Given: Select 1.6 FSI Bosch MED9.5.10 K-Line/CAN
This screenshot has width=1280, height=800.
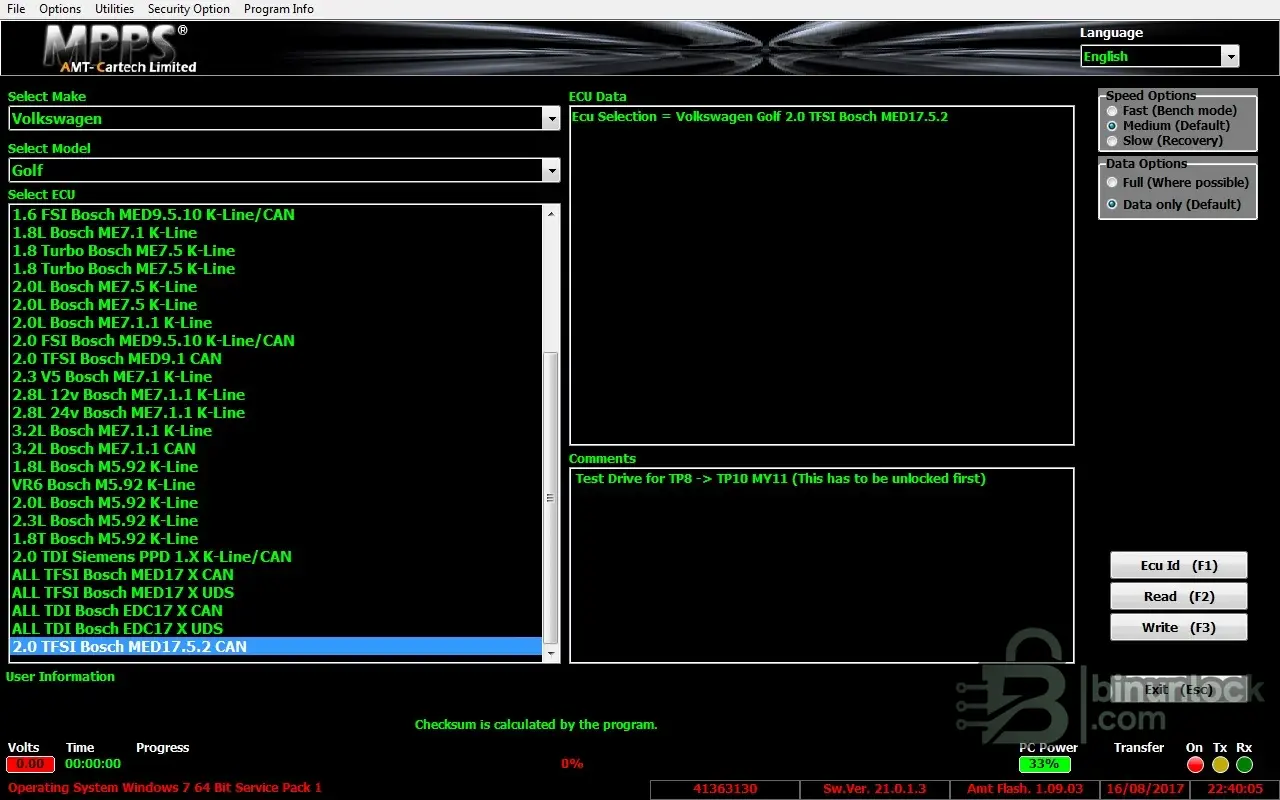Looking at the screenshot, I should (276, 215).
